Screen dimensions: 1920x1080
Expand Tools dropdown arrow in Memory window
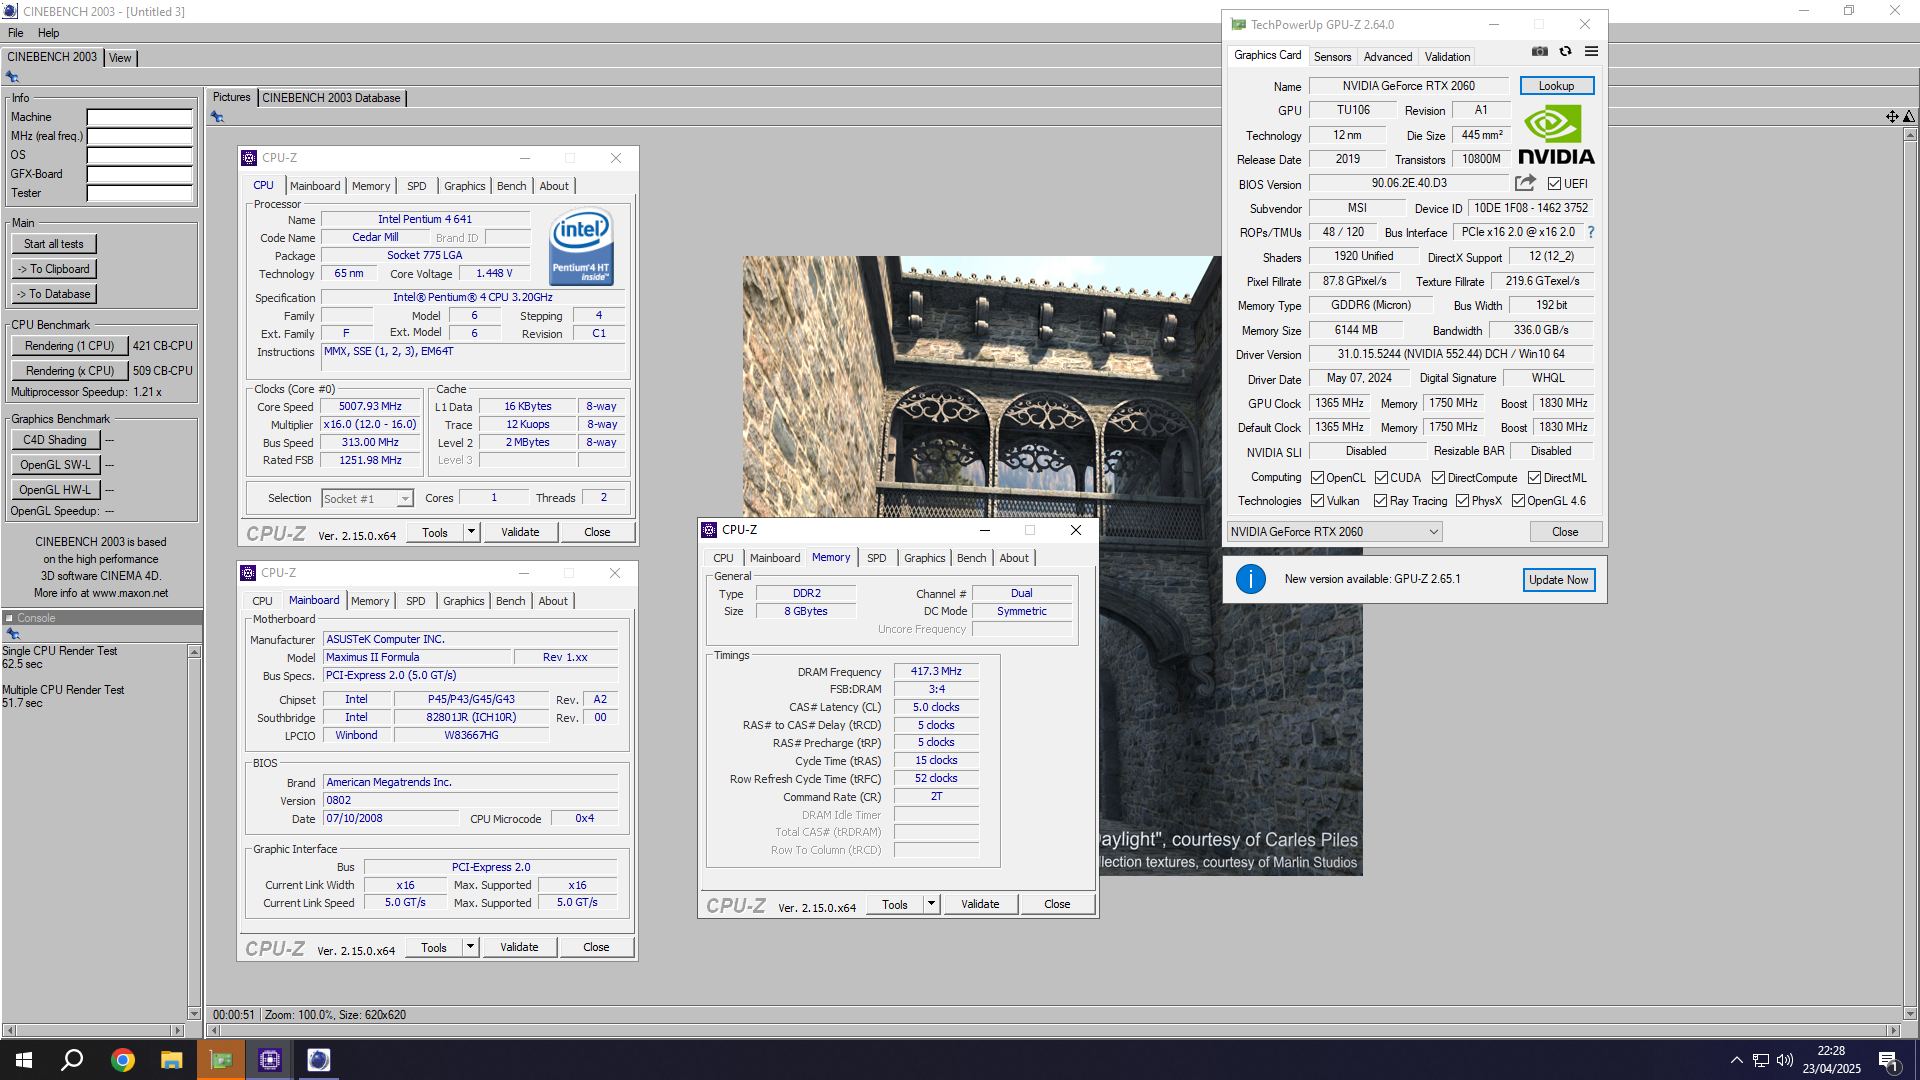click(x=931, y=904)
